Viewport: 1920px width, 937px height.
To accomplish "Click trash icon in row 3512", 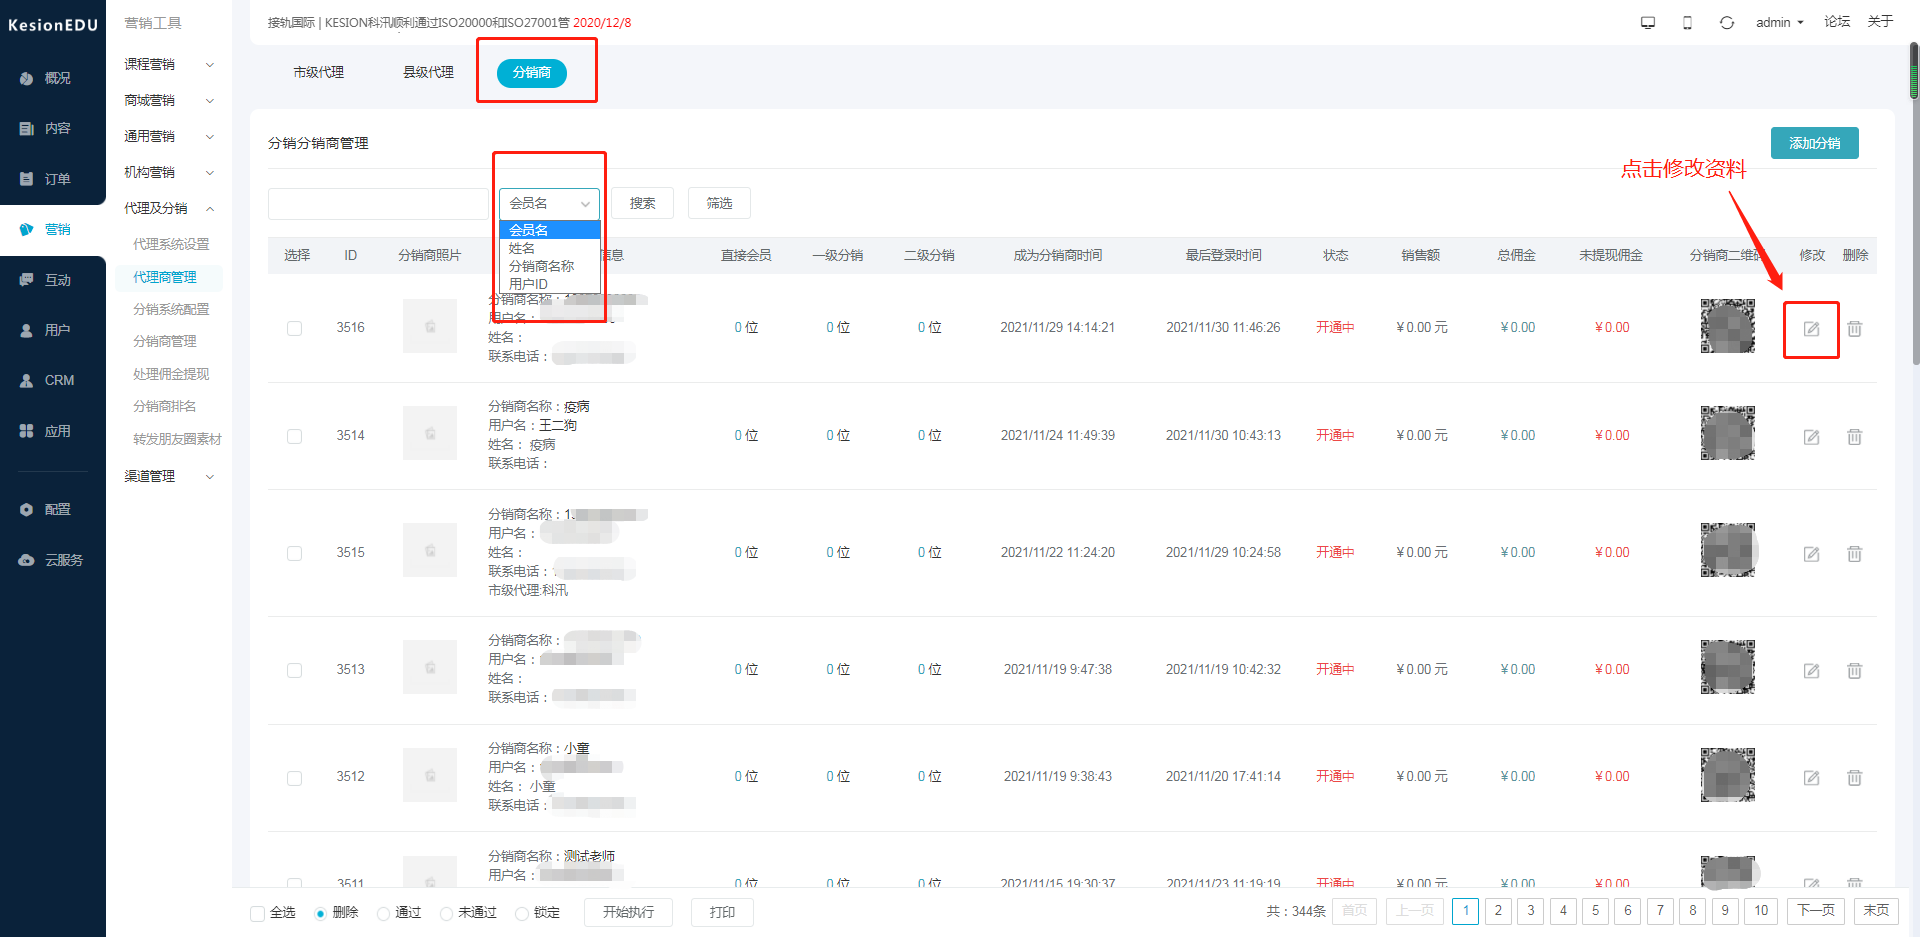I will tap(1854, 778).
